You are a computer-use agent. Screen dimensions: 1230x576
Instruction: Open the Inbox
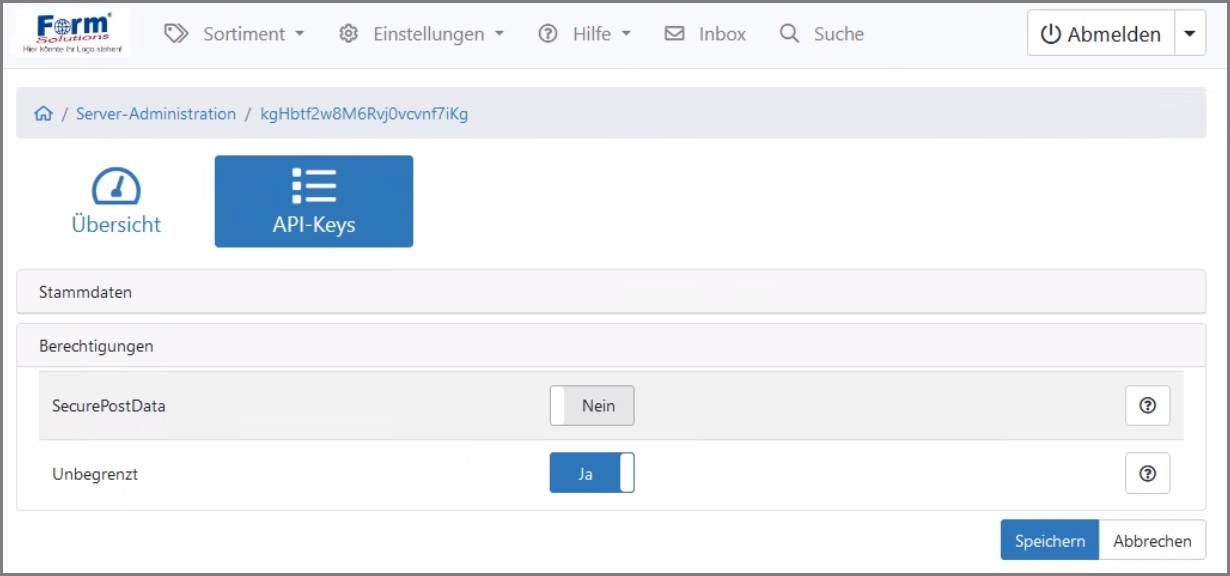[705, 34]
